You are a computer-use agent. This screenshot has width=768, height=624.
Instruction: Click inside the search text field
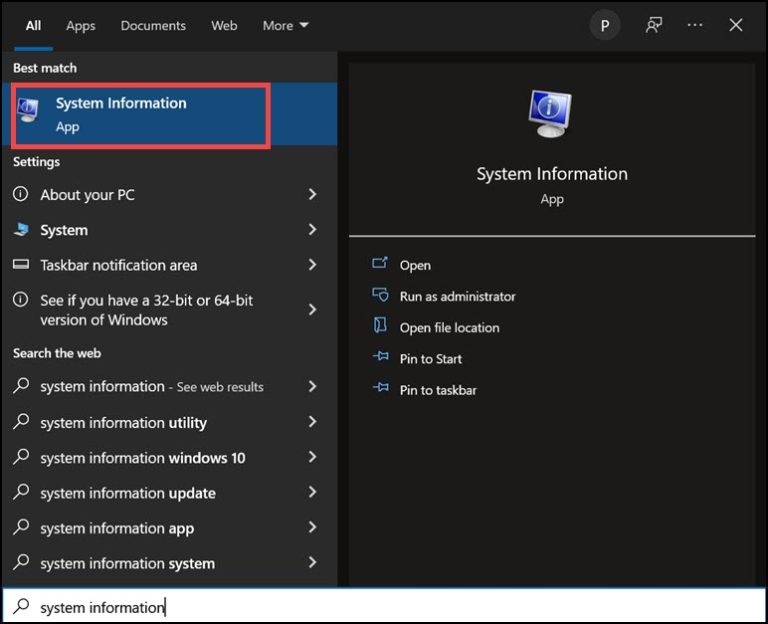400,607
